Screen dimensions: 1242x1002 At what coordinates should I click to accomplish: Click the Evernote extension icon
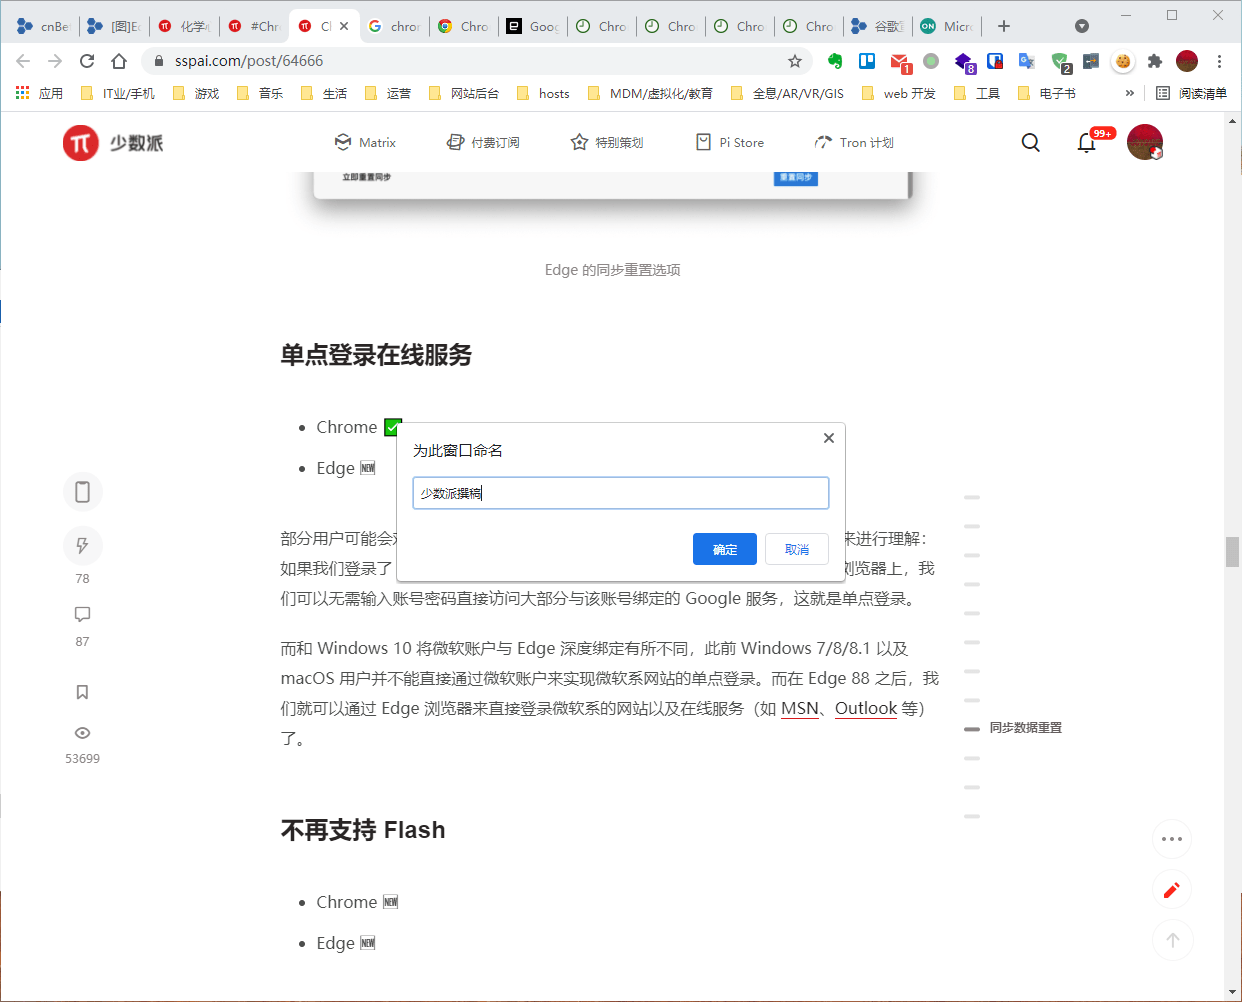834,61
